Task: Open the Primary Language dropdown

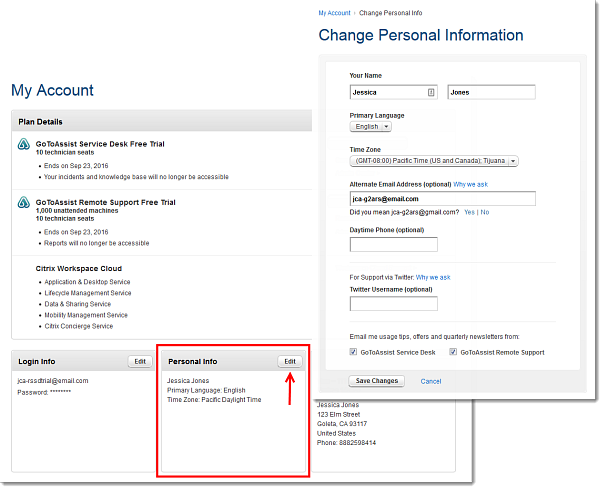Action: click(371, 127)
